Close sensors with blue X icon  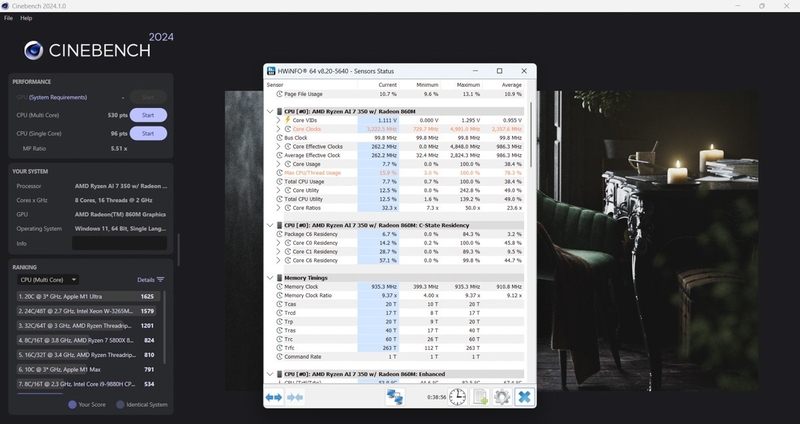click(524, 397)
